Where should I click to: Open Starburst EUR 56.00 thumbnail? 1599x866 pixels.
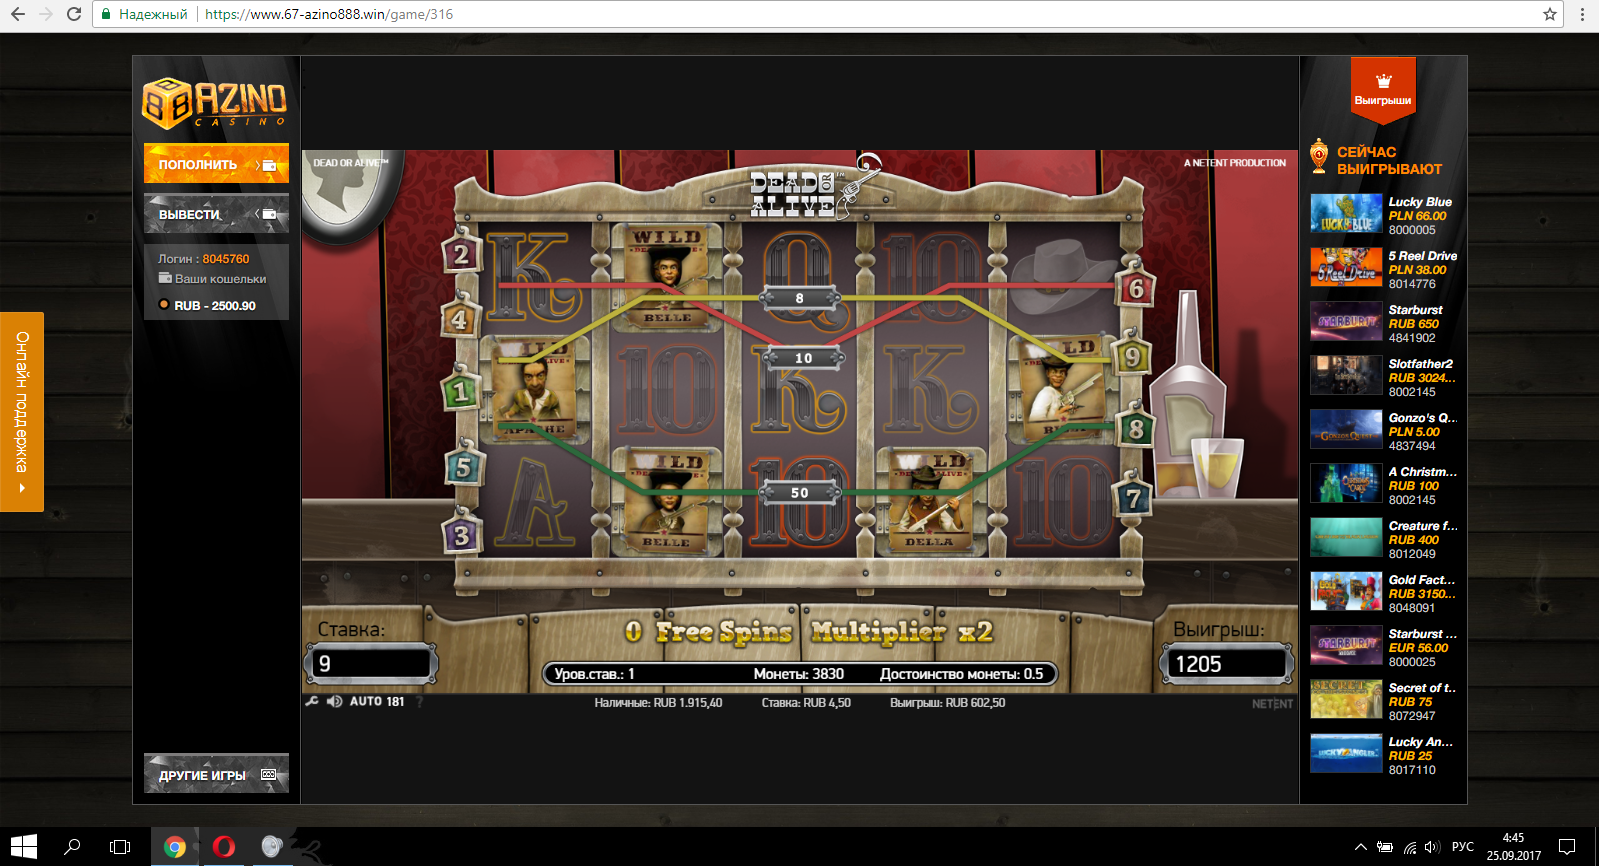(1346, 646)
